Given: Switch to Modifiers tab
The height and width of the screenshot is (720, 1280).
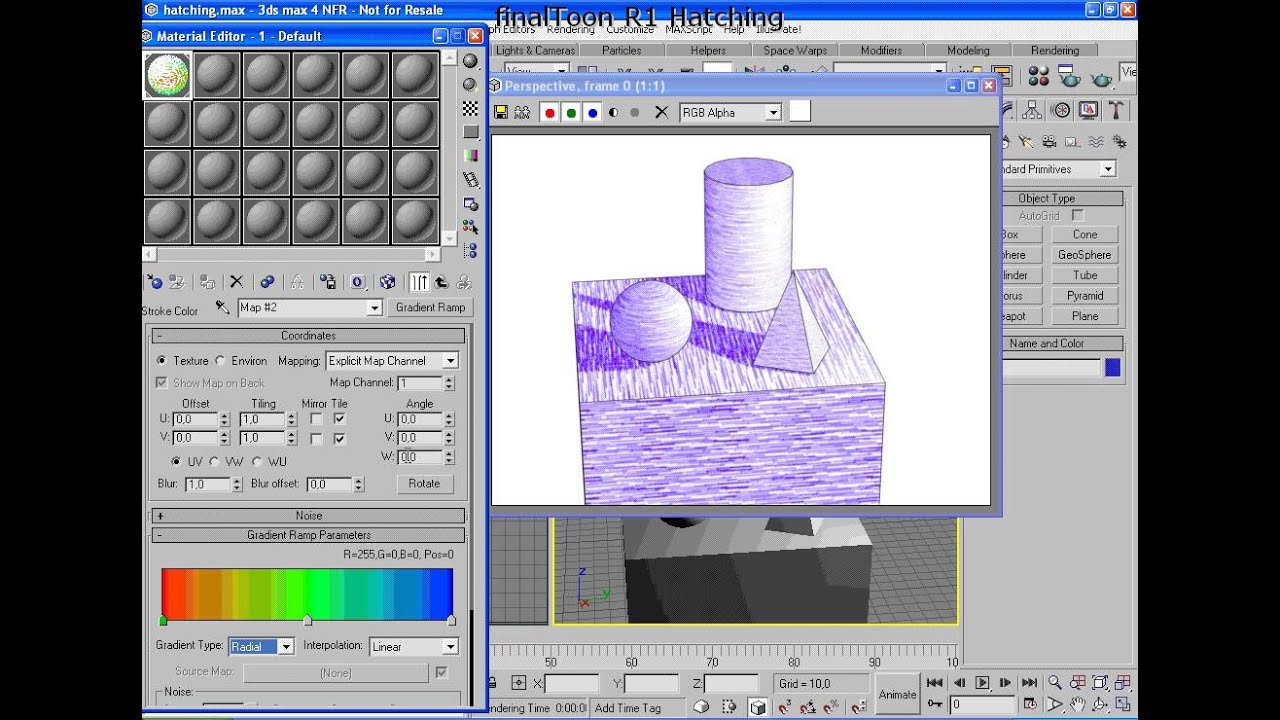Looking at the screenshot, I should 881,50.
